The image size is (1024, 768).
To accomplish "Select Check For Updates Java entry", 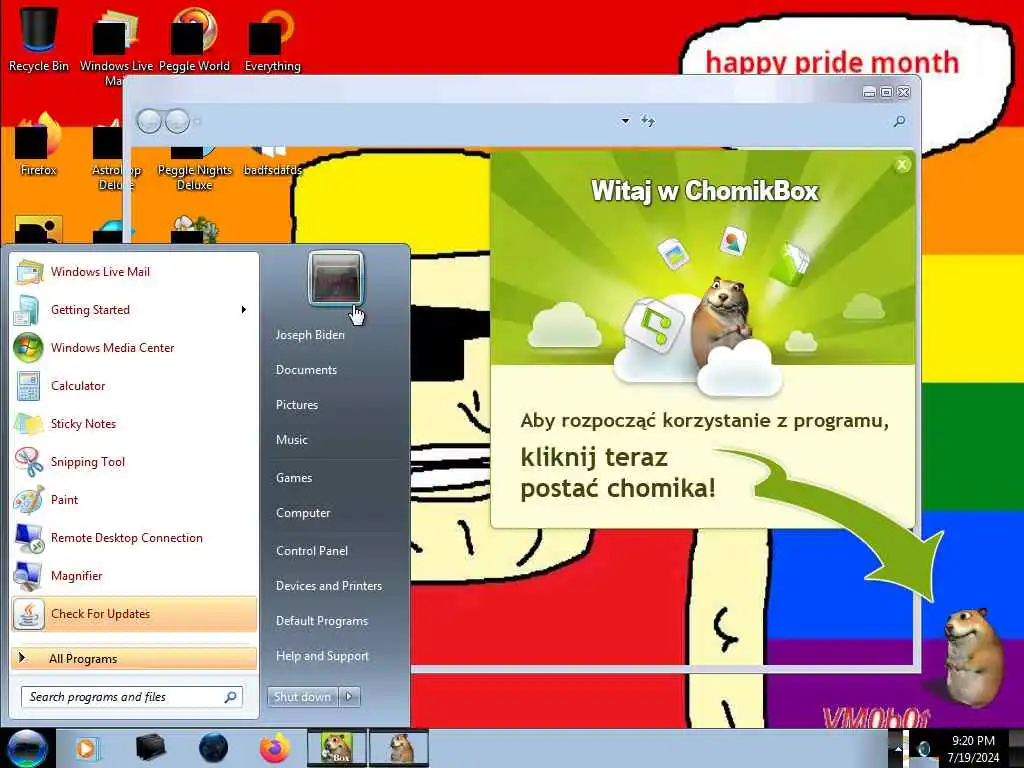I will (134, 614).
